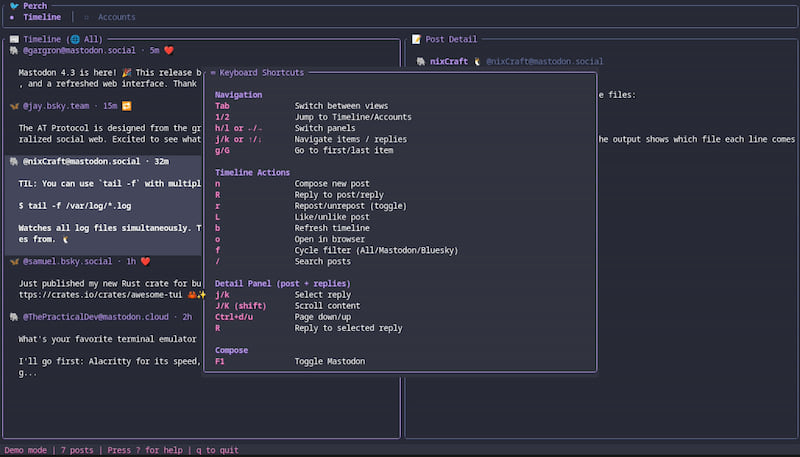Click the heart icon on @samuel.bsky.social post
Viewport: 800px width, 457px height.
(x=145, y=261)
